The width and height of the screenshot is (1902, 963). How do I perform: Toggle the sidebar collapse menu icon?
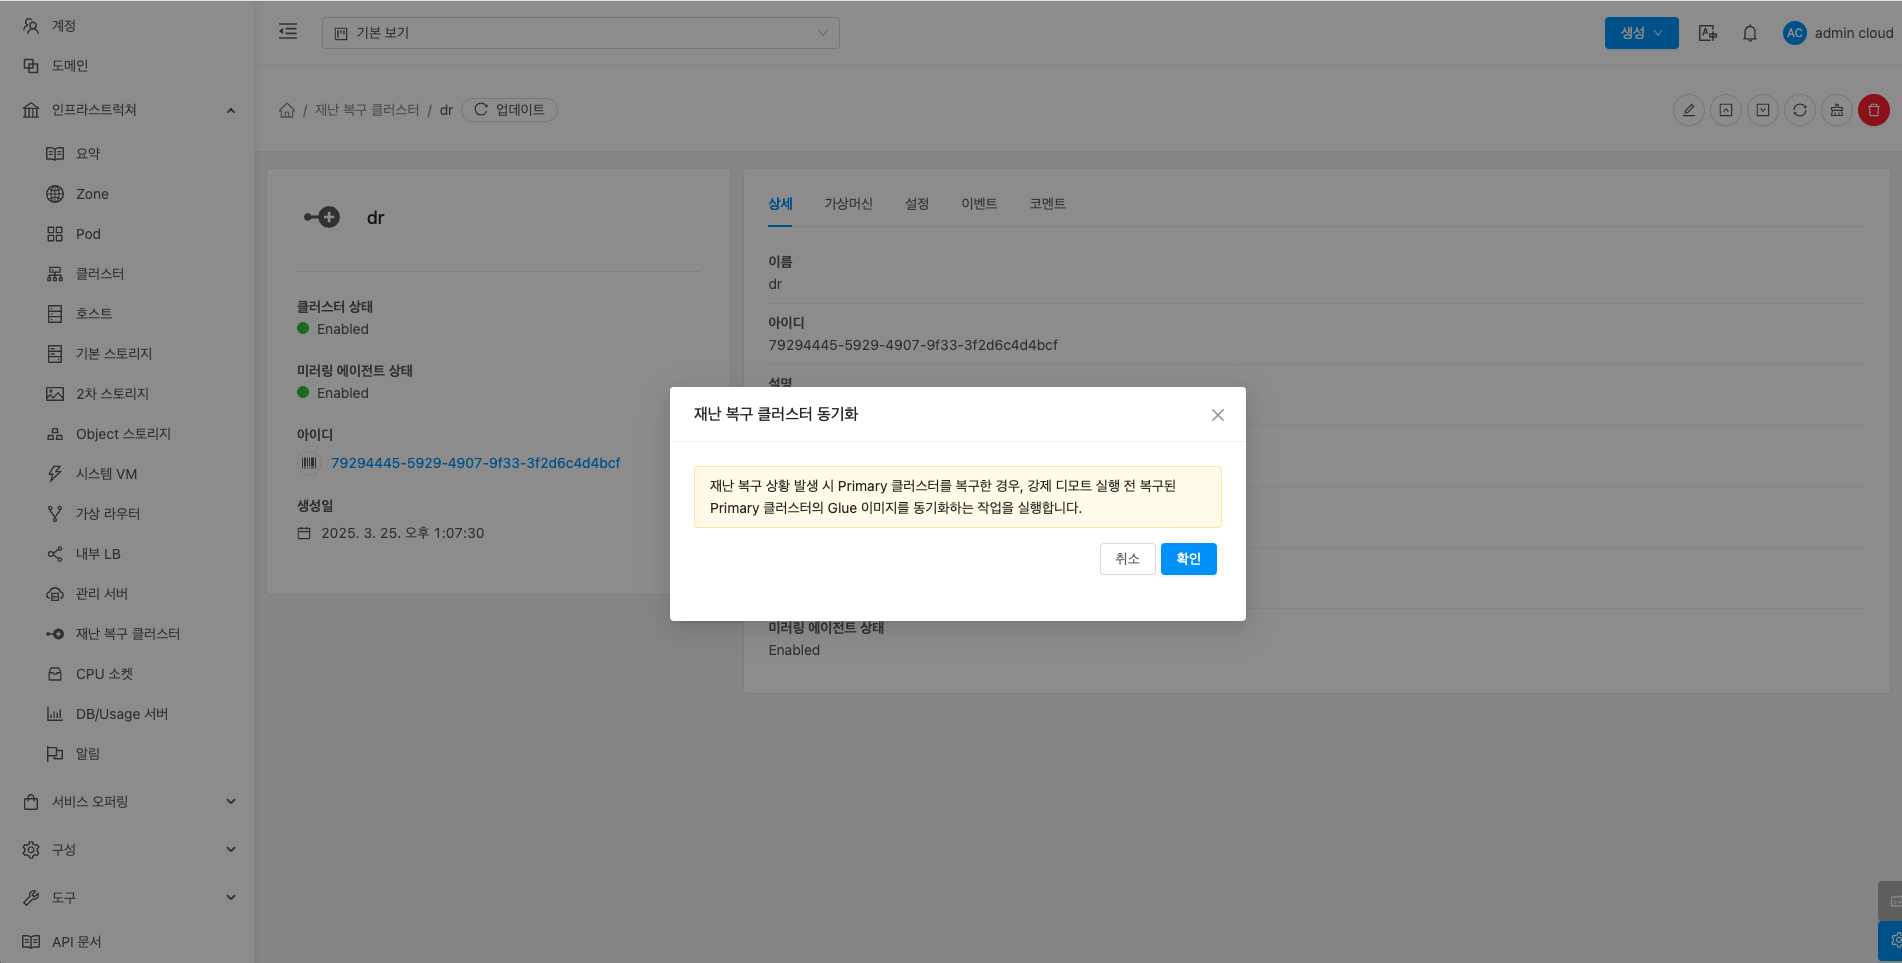(288, 32)
